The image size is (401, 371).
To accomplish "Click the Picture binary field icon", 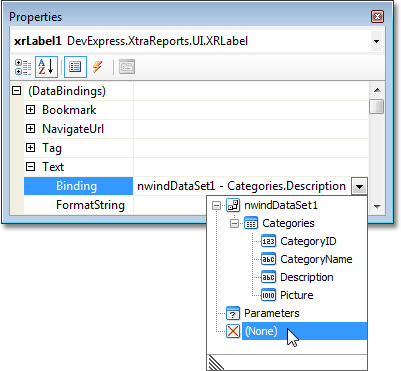I will pyautogui.click(x=269, y=295).
